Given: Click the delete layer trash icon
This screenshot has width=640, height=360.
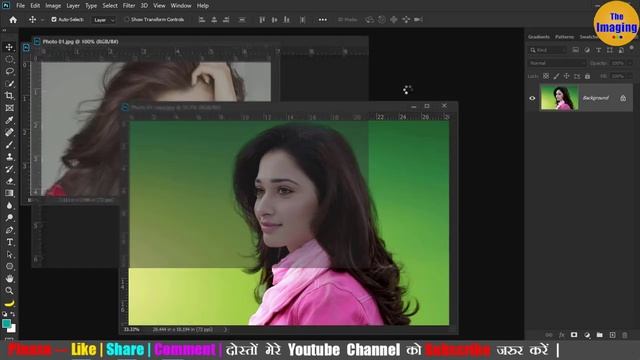Looking at the screenshot, I should 624,335.
